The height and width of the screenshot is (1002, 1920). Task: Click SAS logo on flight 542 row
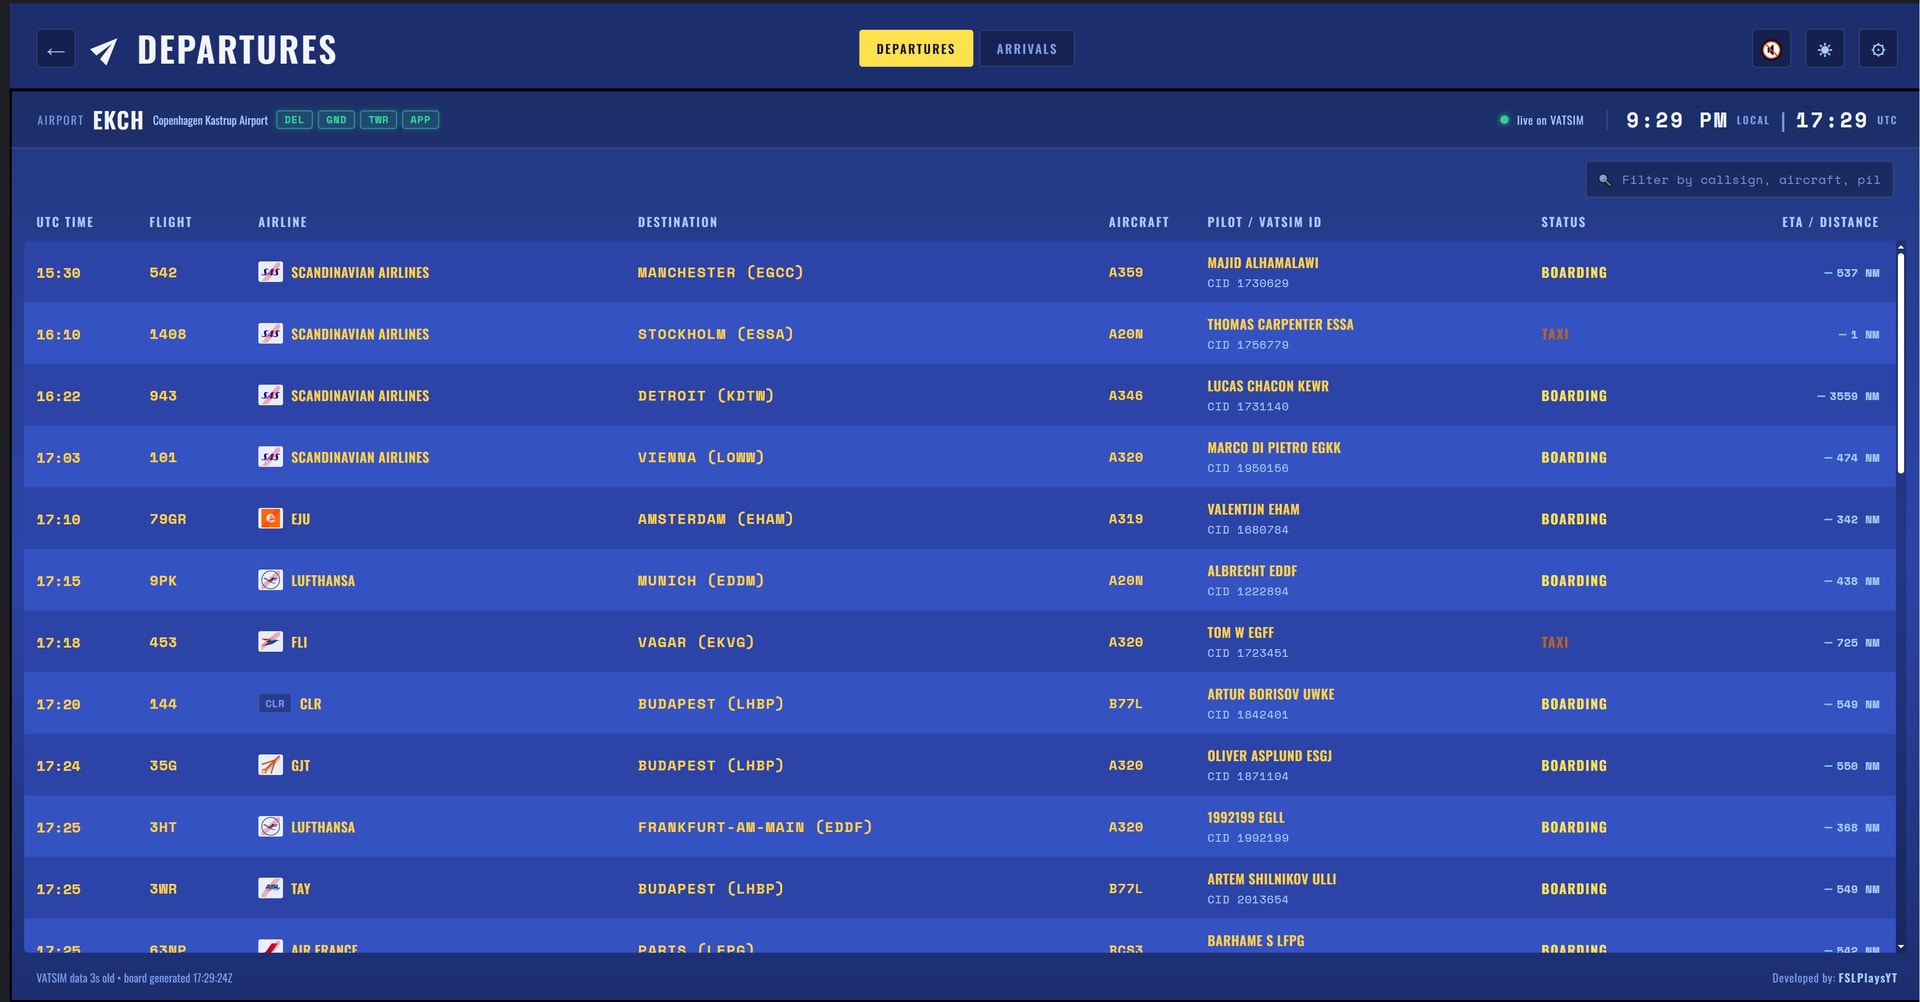[x=270, y=272]
